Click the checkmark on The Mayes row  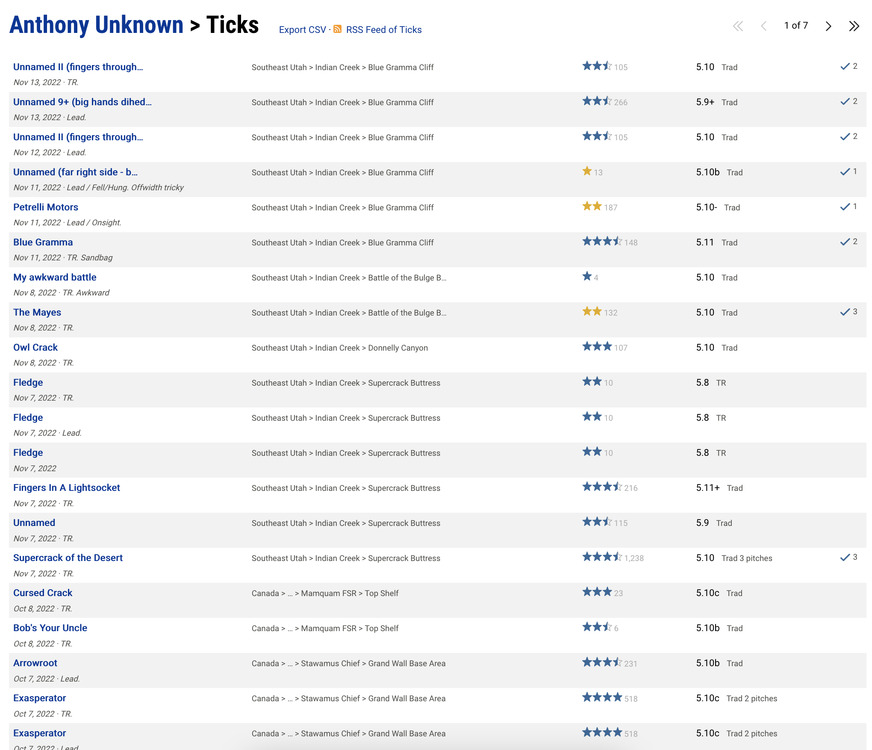coord(846,312)
